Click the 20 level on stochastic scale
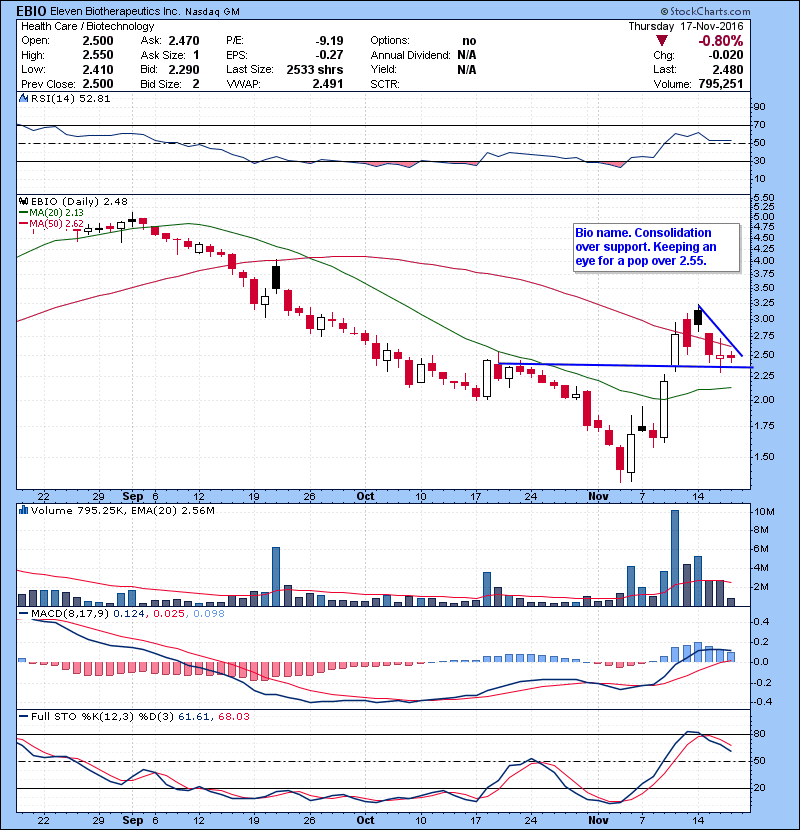The image size is (800, 830). 759,788
